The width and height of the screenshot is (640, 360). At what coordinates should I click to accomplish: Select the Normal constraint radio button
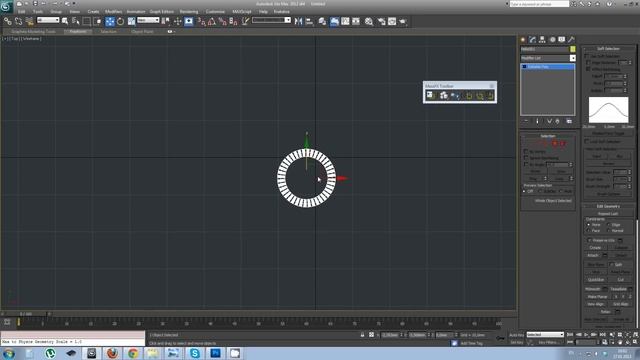[609, 231]
